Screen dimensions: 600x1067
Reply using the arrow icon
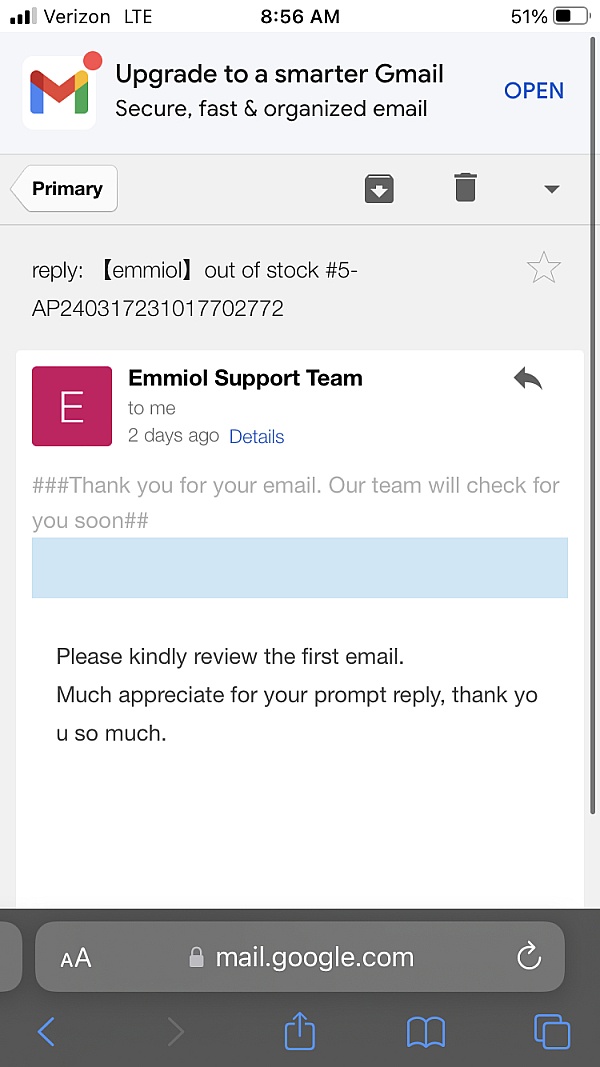(527, 379)
